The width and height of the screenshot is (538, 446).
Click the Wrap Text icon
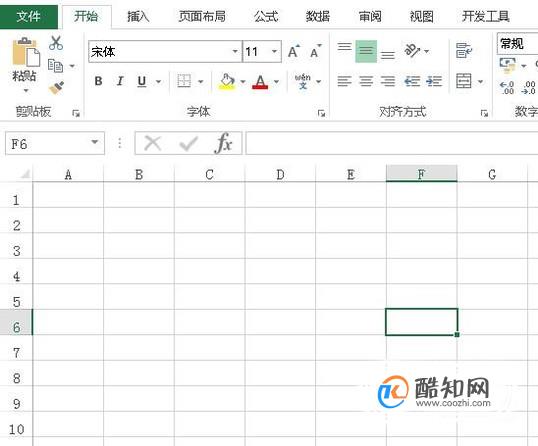(x=464, y=51)
